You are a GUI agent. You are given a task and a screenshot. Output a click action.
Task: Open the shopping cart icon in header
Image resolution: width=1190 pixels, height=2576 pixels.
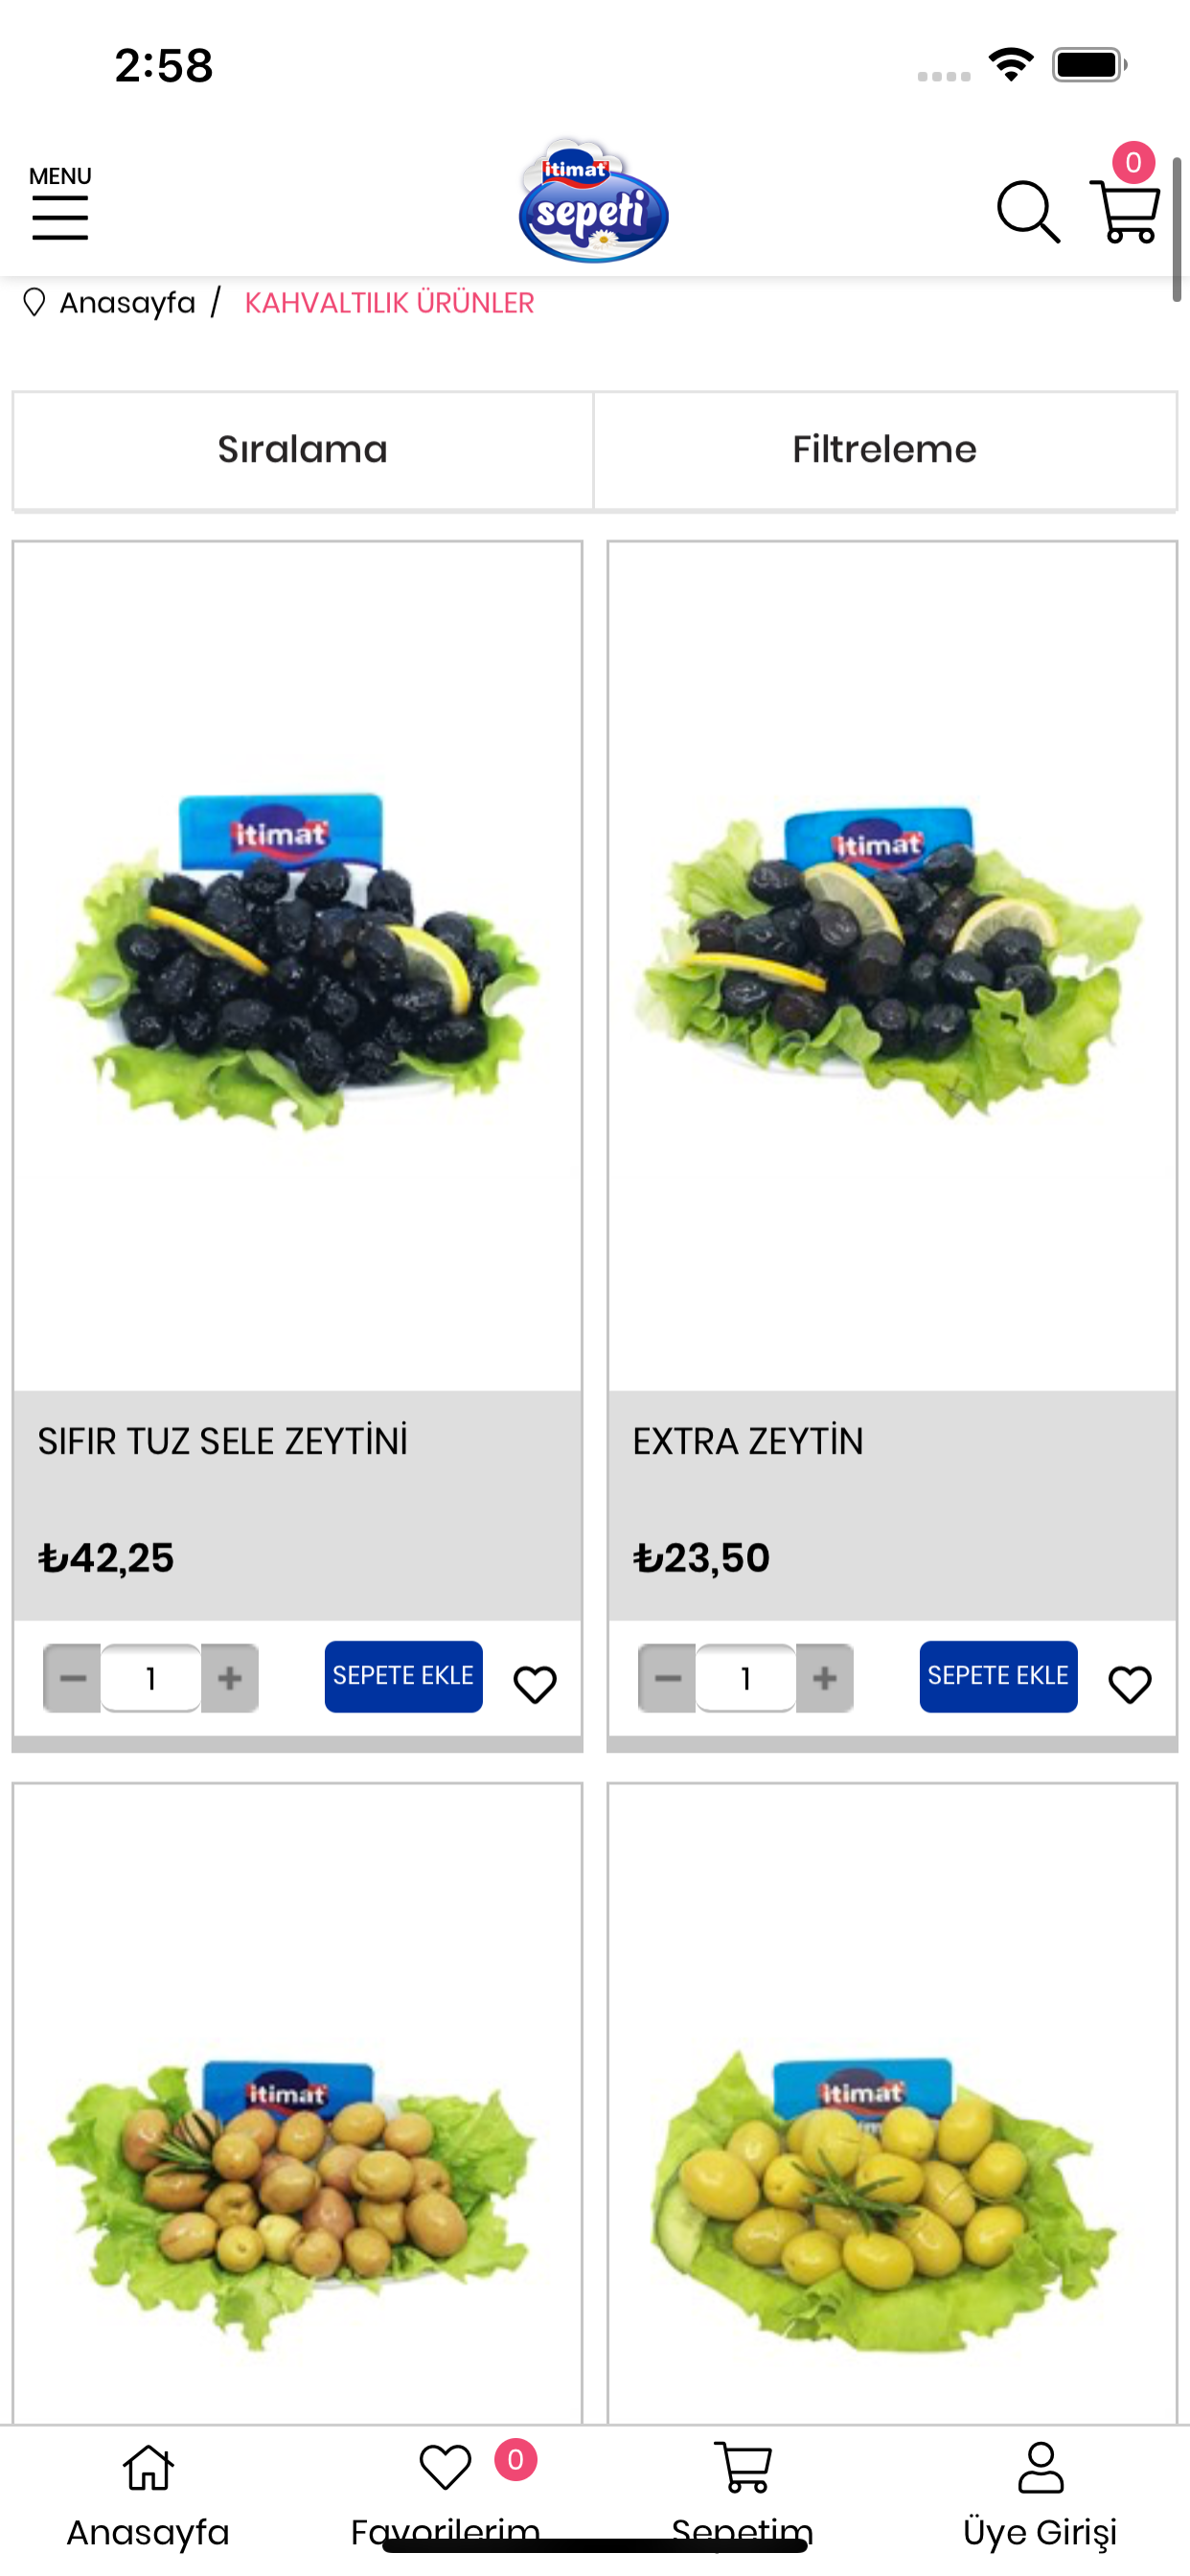pyautogui.click(x=1125, y=210)
